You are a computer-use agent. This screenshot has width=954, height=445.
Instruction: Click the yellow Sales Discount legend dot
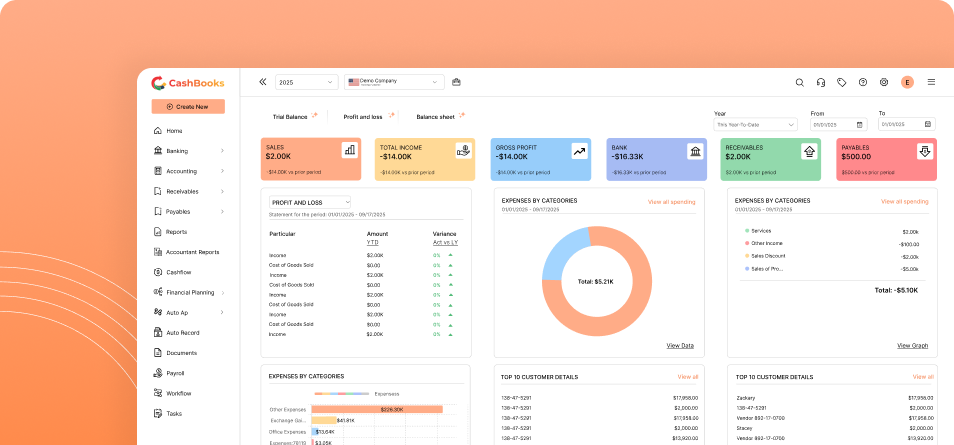tap(747, 256)
